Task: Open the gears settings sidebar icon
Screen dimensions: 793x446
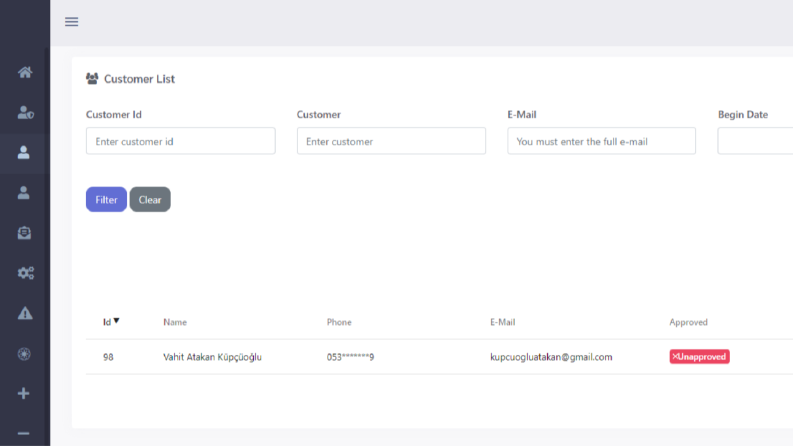Action: tap(26, 273)
